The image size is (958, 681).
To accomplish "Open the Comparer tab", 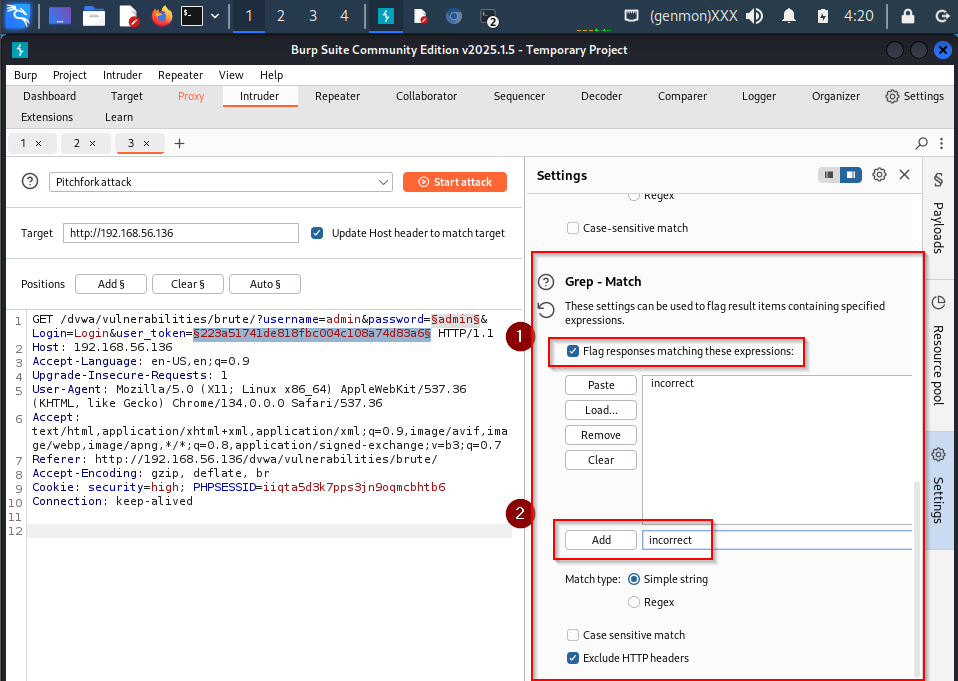I will pyautogui.click(x=682, y=96).
